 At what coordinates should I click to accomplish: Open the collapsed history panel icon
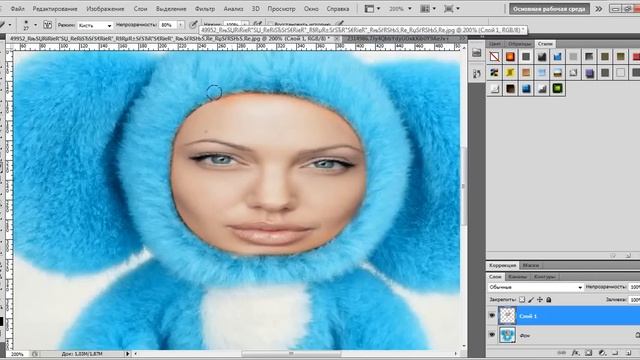point(476,53)
